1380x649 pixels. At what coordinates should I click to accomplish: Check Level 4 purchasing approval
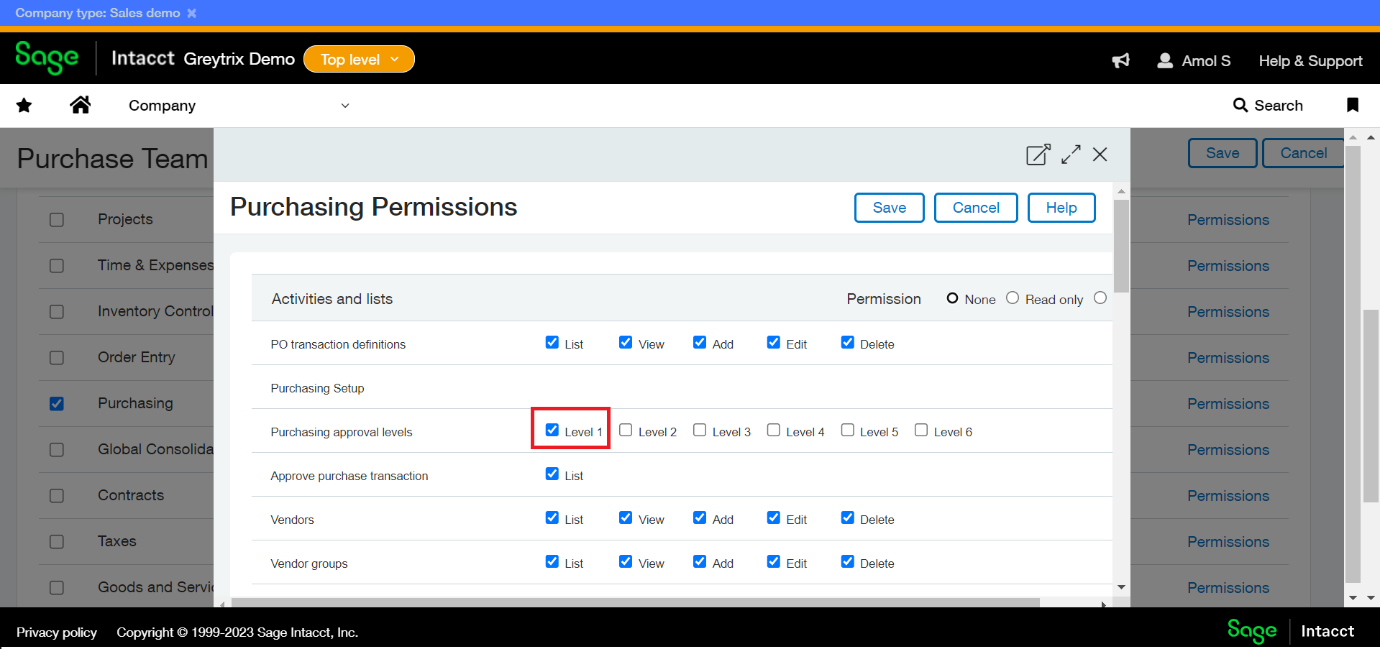[773, 430]
